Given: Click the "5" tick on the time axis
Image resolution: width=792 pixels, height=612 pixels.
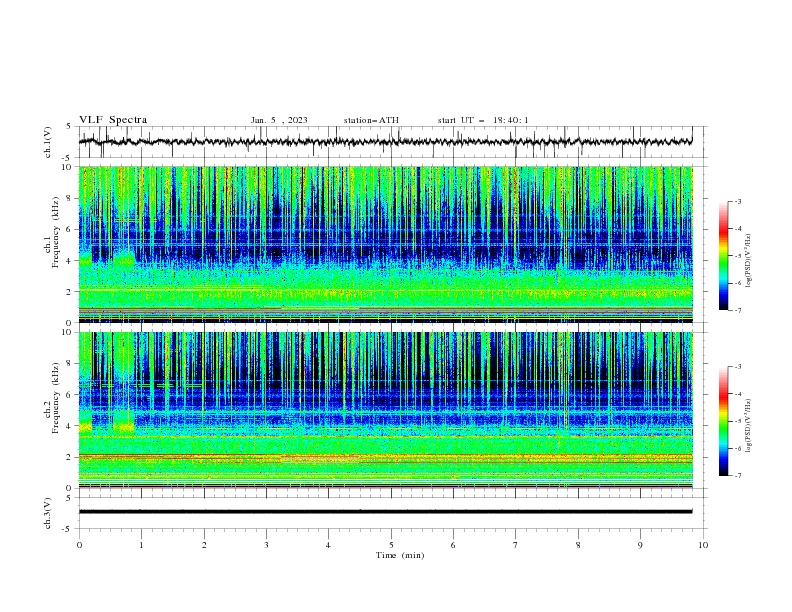Looking at the screenshot, I should [391, 545].
